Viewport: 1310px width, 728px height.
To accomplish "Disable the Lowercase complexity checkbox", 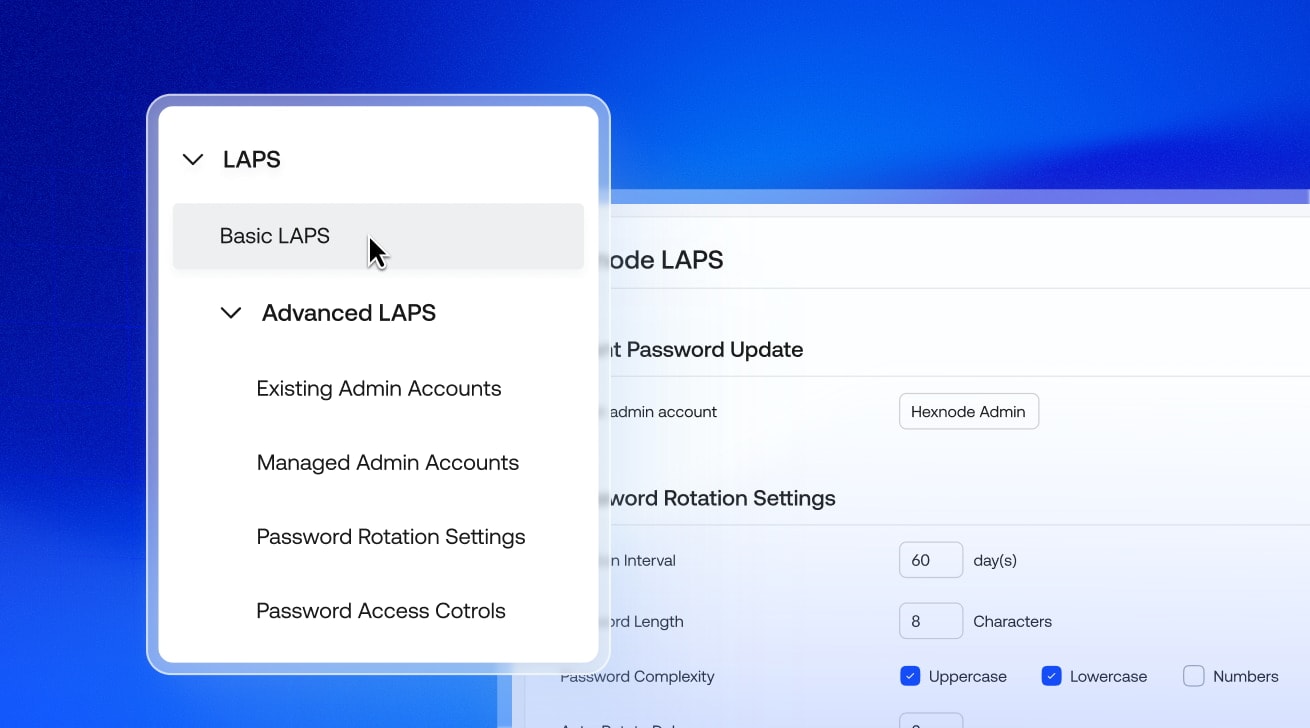I will pyautogui.click(x=1051, y=676).
